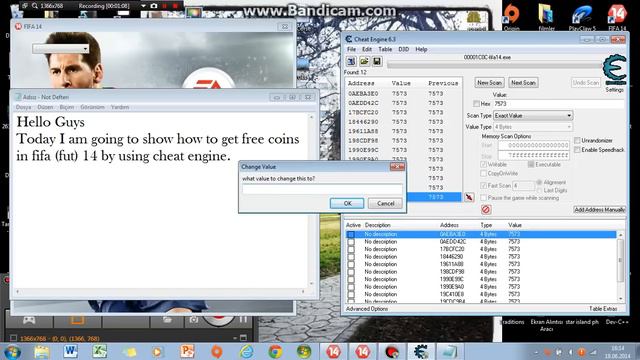Click Cancel in the Change Value dialog
Viewport: 640px width, 360px height.
(385, 203)
